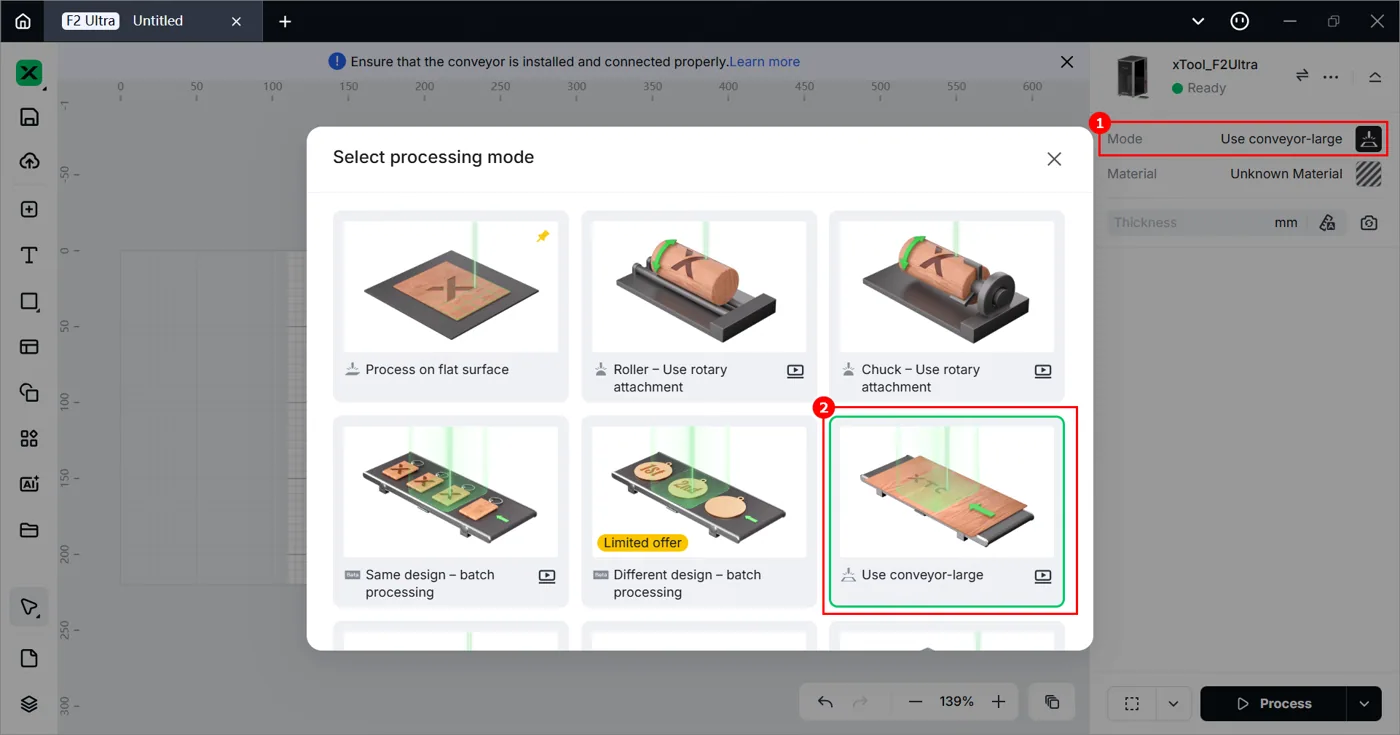Open the layout panel icon in sidebar

(29, 347)
